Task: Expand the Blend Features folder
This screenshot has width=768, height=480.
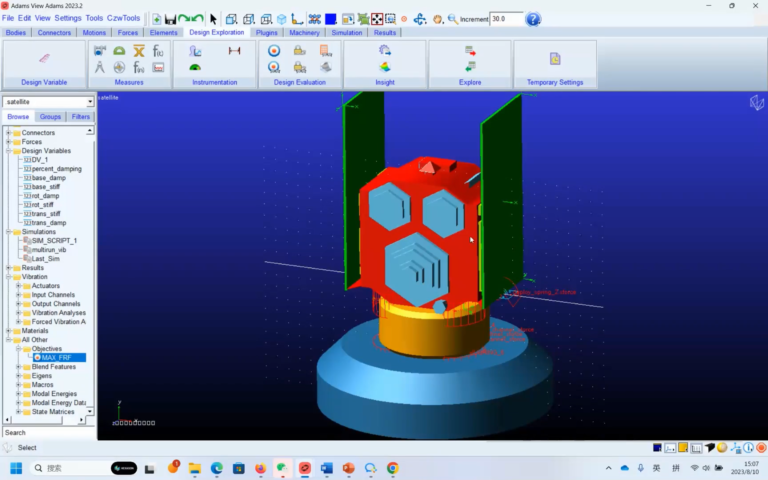Action: (x=19, y=367)
